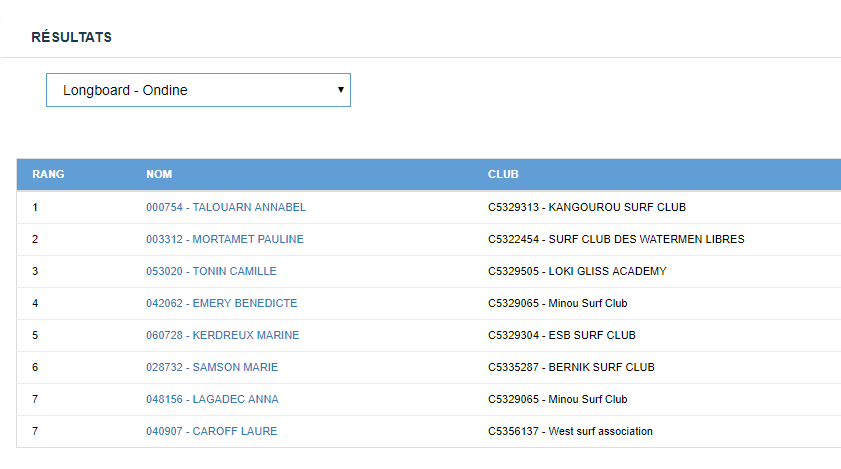
Task: Click club cell C5356137 - West surf association
Action: click(x=570, y=431)
